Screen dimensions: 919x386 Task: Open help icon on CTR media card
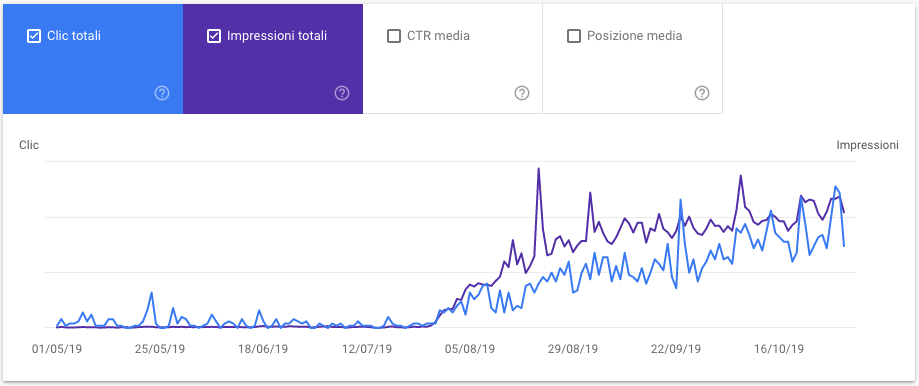pos(522,93)
